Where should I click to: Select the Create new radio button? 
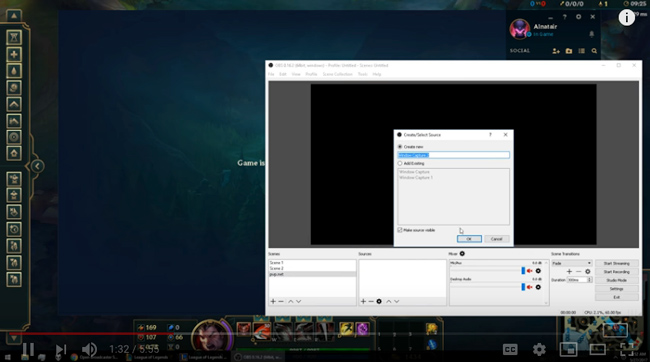tap(400, 147)
